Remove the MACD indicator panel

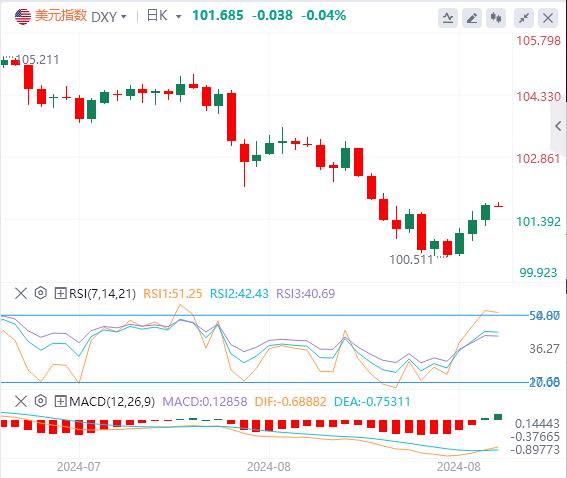click(21, 401)
